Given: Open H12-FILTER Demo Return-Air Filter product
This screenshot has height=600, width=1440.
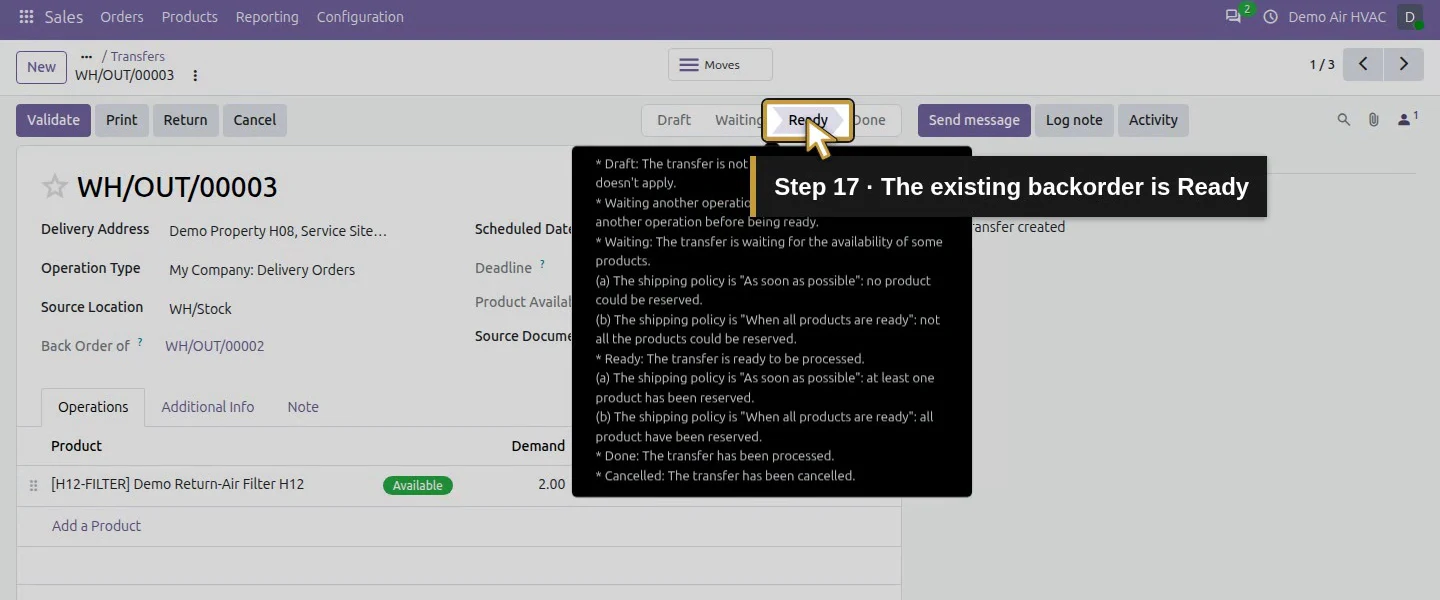Looking at the screenshot, I should click(x=178, y=484).
